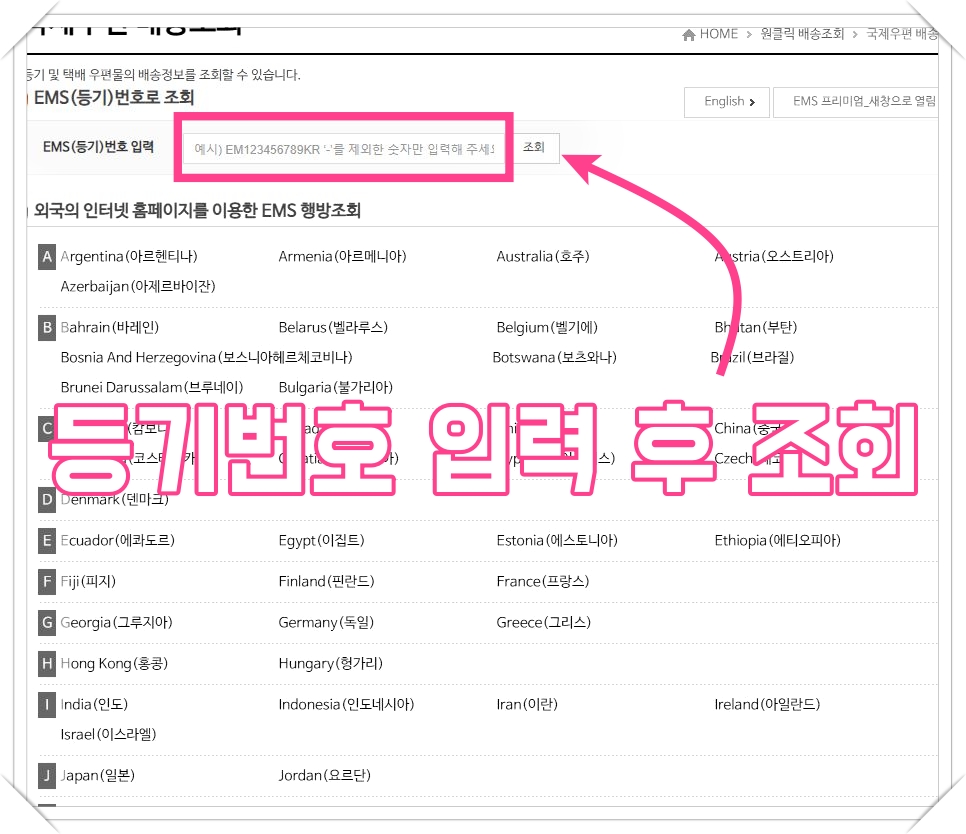This screenshot has height=834, width=966.
Task: Open Hungary(헝가리) tracking link
Action: pyautogui.click(x=331, y=664)
